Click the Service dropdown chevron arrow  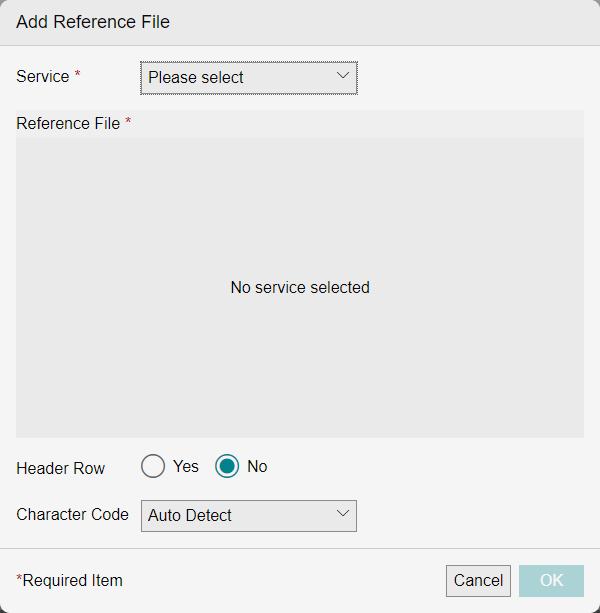[x=343, y=76]
